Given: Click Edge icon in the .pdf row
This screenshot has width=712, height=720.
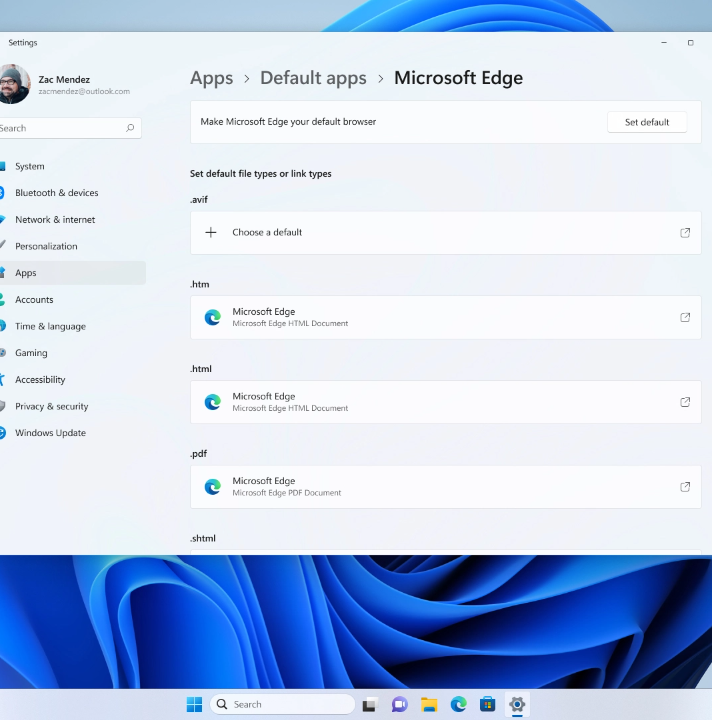Looking at the screenshot, I should (213, 487).
